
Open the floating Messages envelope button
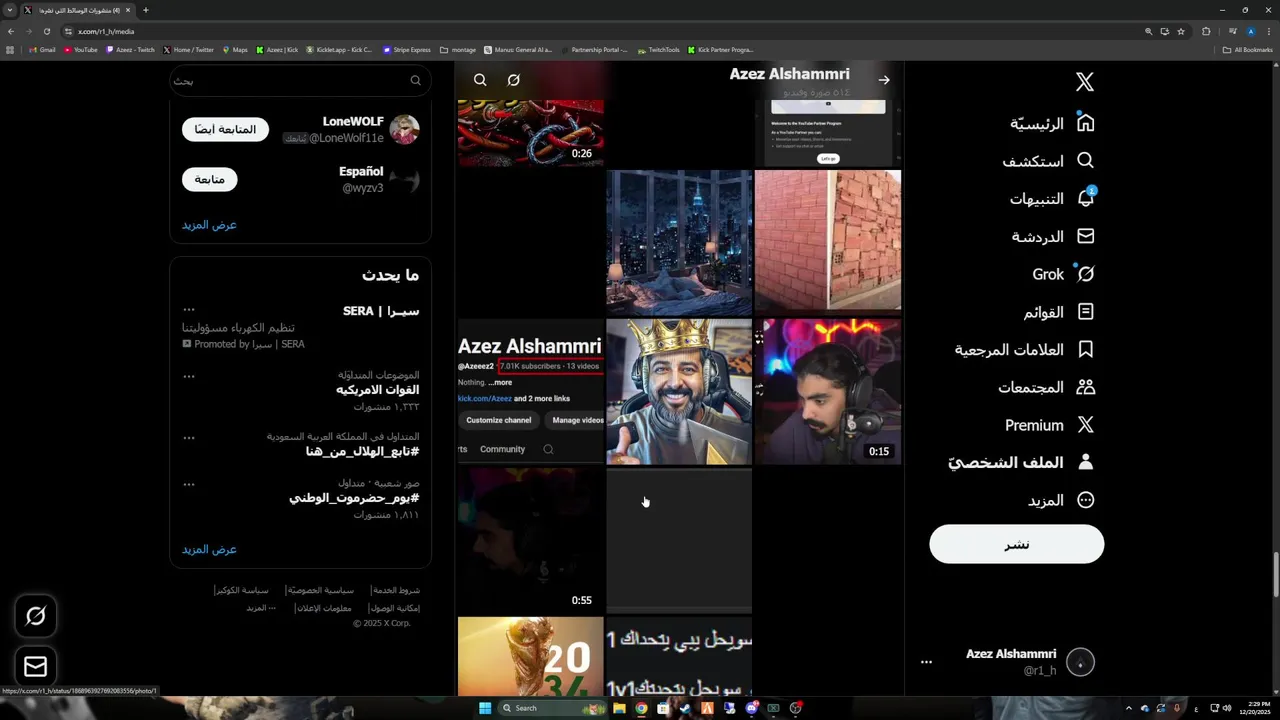click(x=36, y=666)
